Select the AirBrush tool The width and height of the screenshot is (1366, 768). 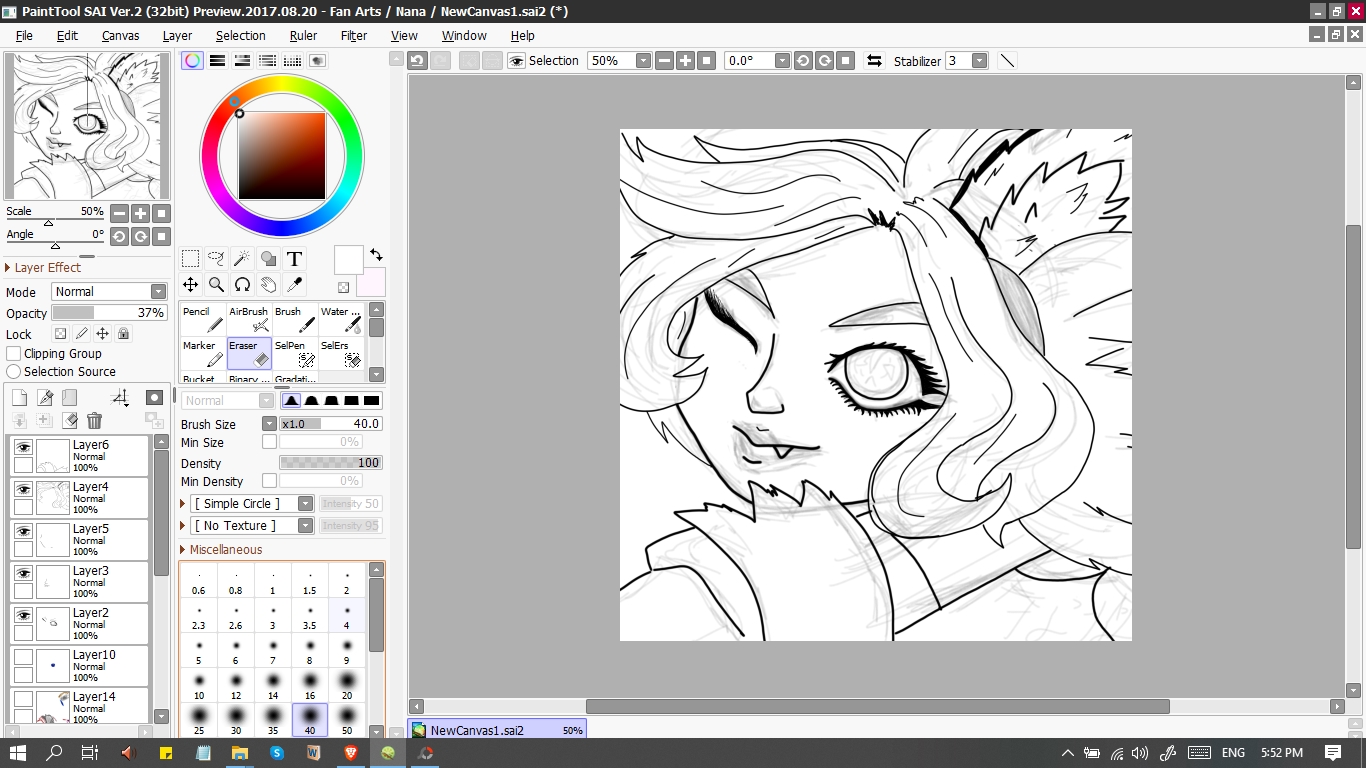[x=249, y=319]
